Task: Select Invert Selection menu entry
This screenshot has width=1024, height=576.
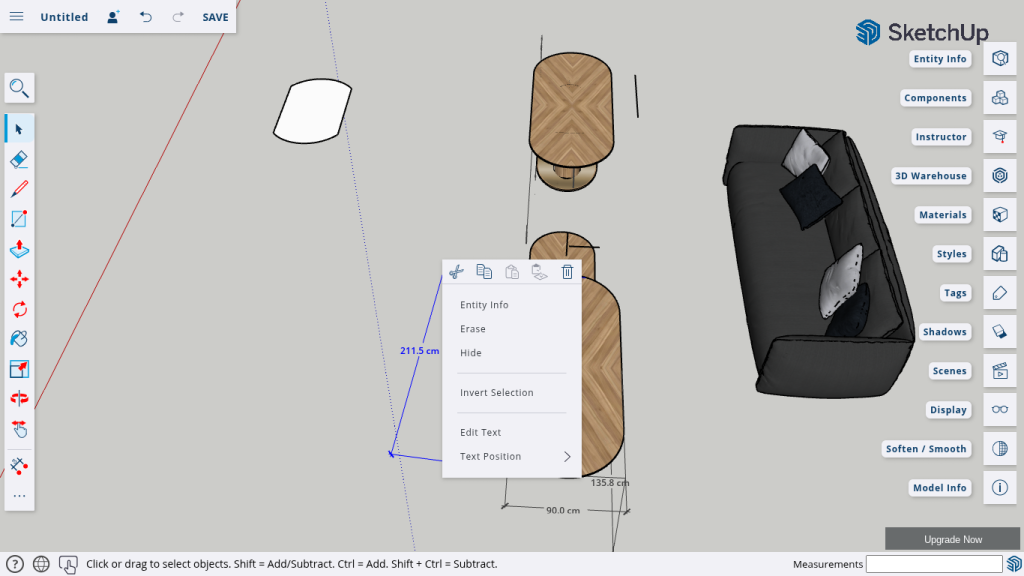Action: point(496,393)
